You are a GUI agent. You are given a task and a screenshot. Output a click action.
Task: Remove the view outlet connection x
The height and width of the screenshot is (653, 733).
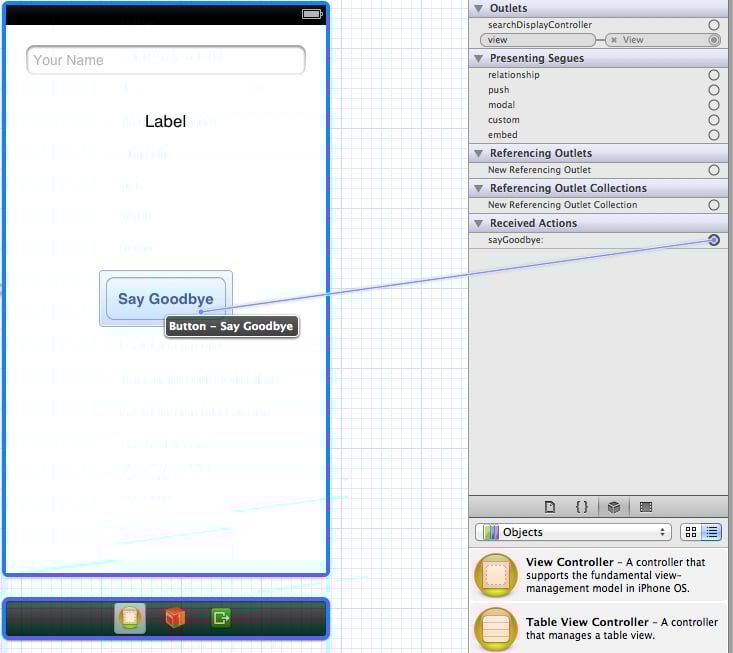click(614, 40)
